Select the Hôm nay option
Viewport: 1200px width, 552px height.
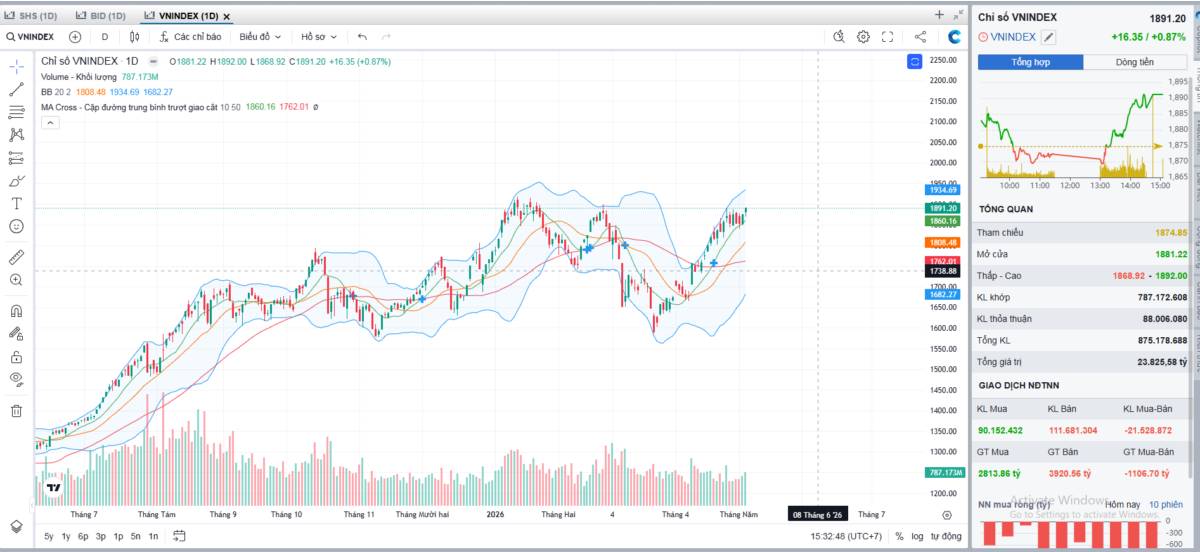tap(1122, 504)
